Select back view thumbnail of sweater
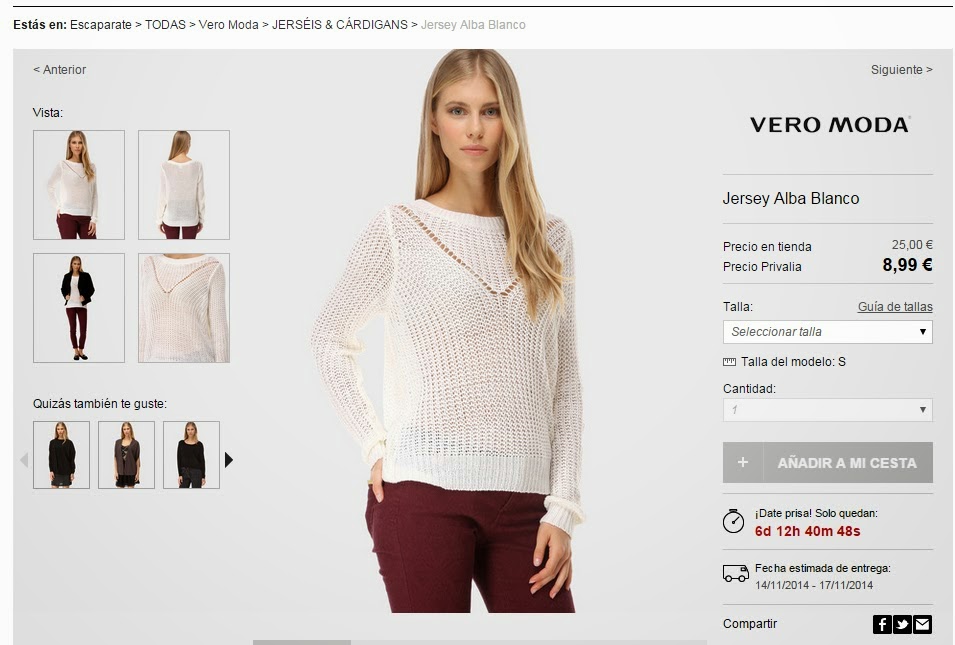The width and height of the screenshot is (955, 645). pyautogui.click(x=184, y=185)
